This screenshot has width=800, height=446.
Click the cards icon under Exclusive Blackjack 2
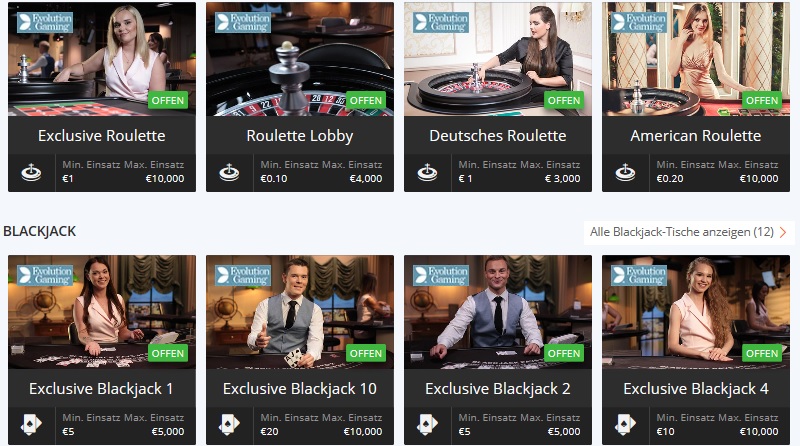[427, 424]
